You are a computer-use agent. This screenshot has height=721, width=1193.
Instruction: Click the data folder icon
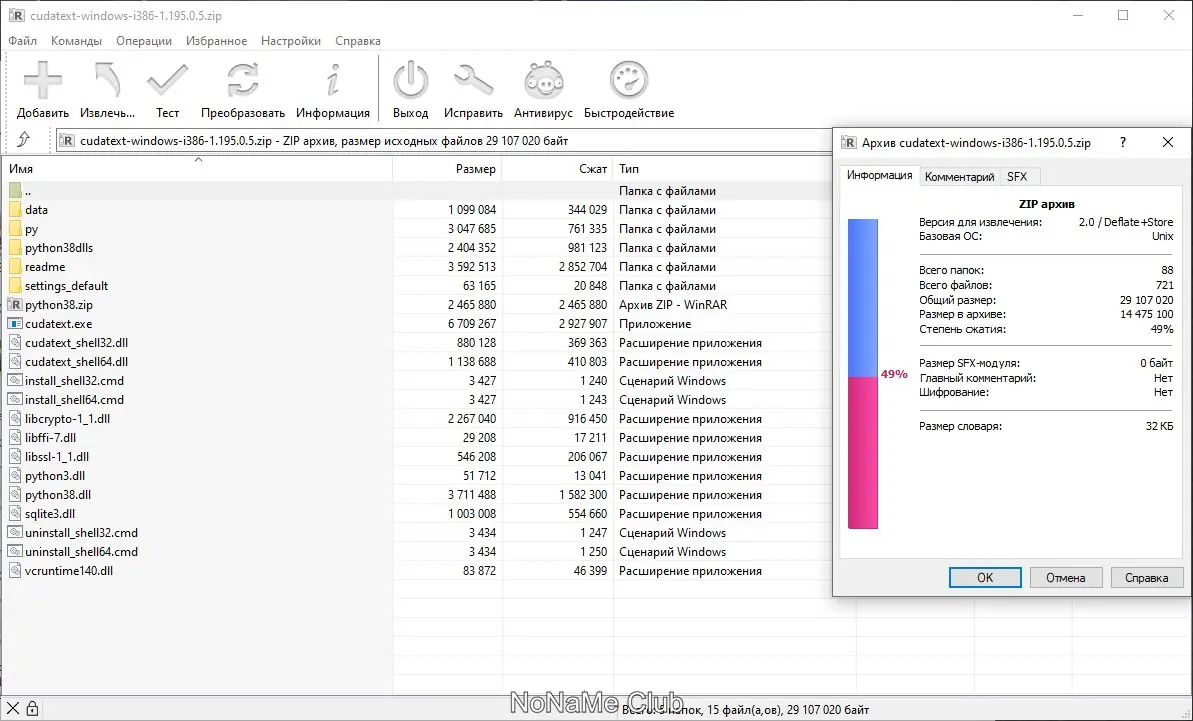15,210
